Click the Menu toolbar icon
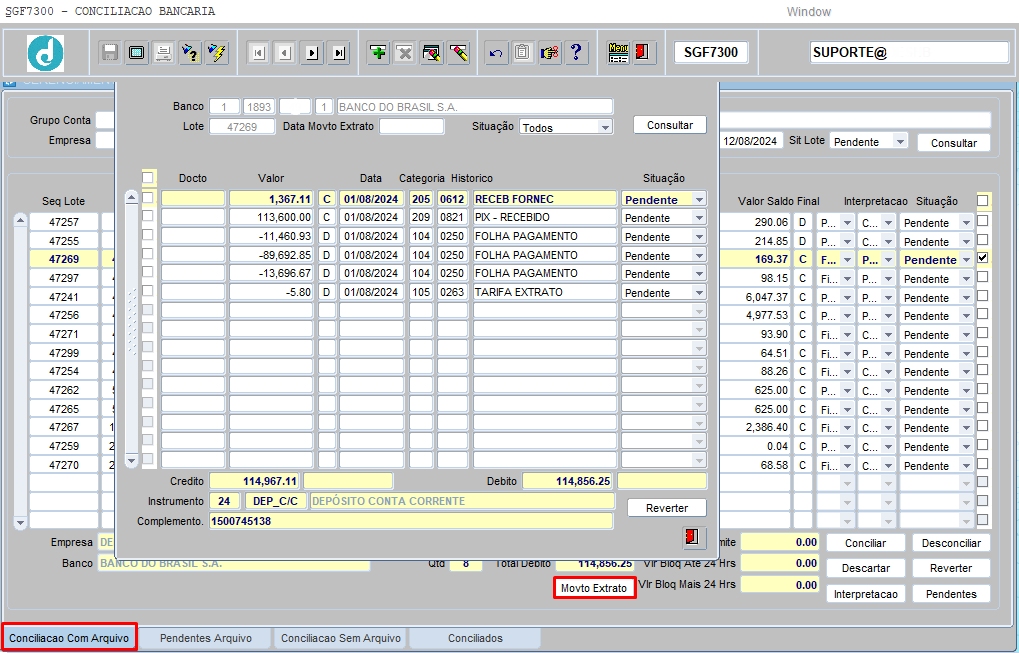The width and height of the screenshot is (1019, 653). click(618, 52)
